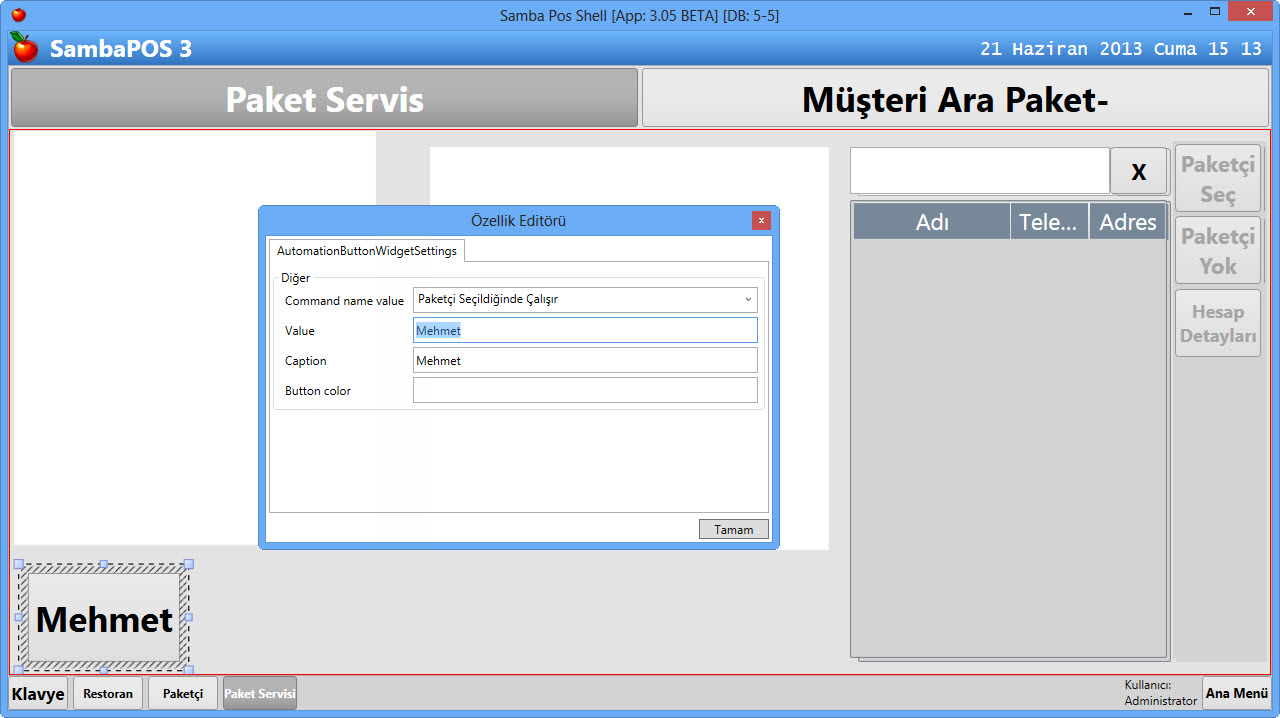The image size is (1280, 718).
Task: Confirm settings with the Tamam button
Action: point(733,528)
